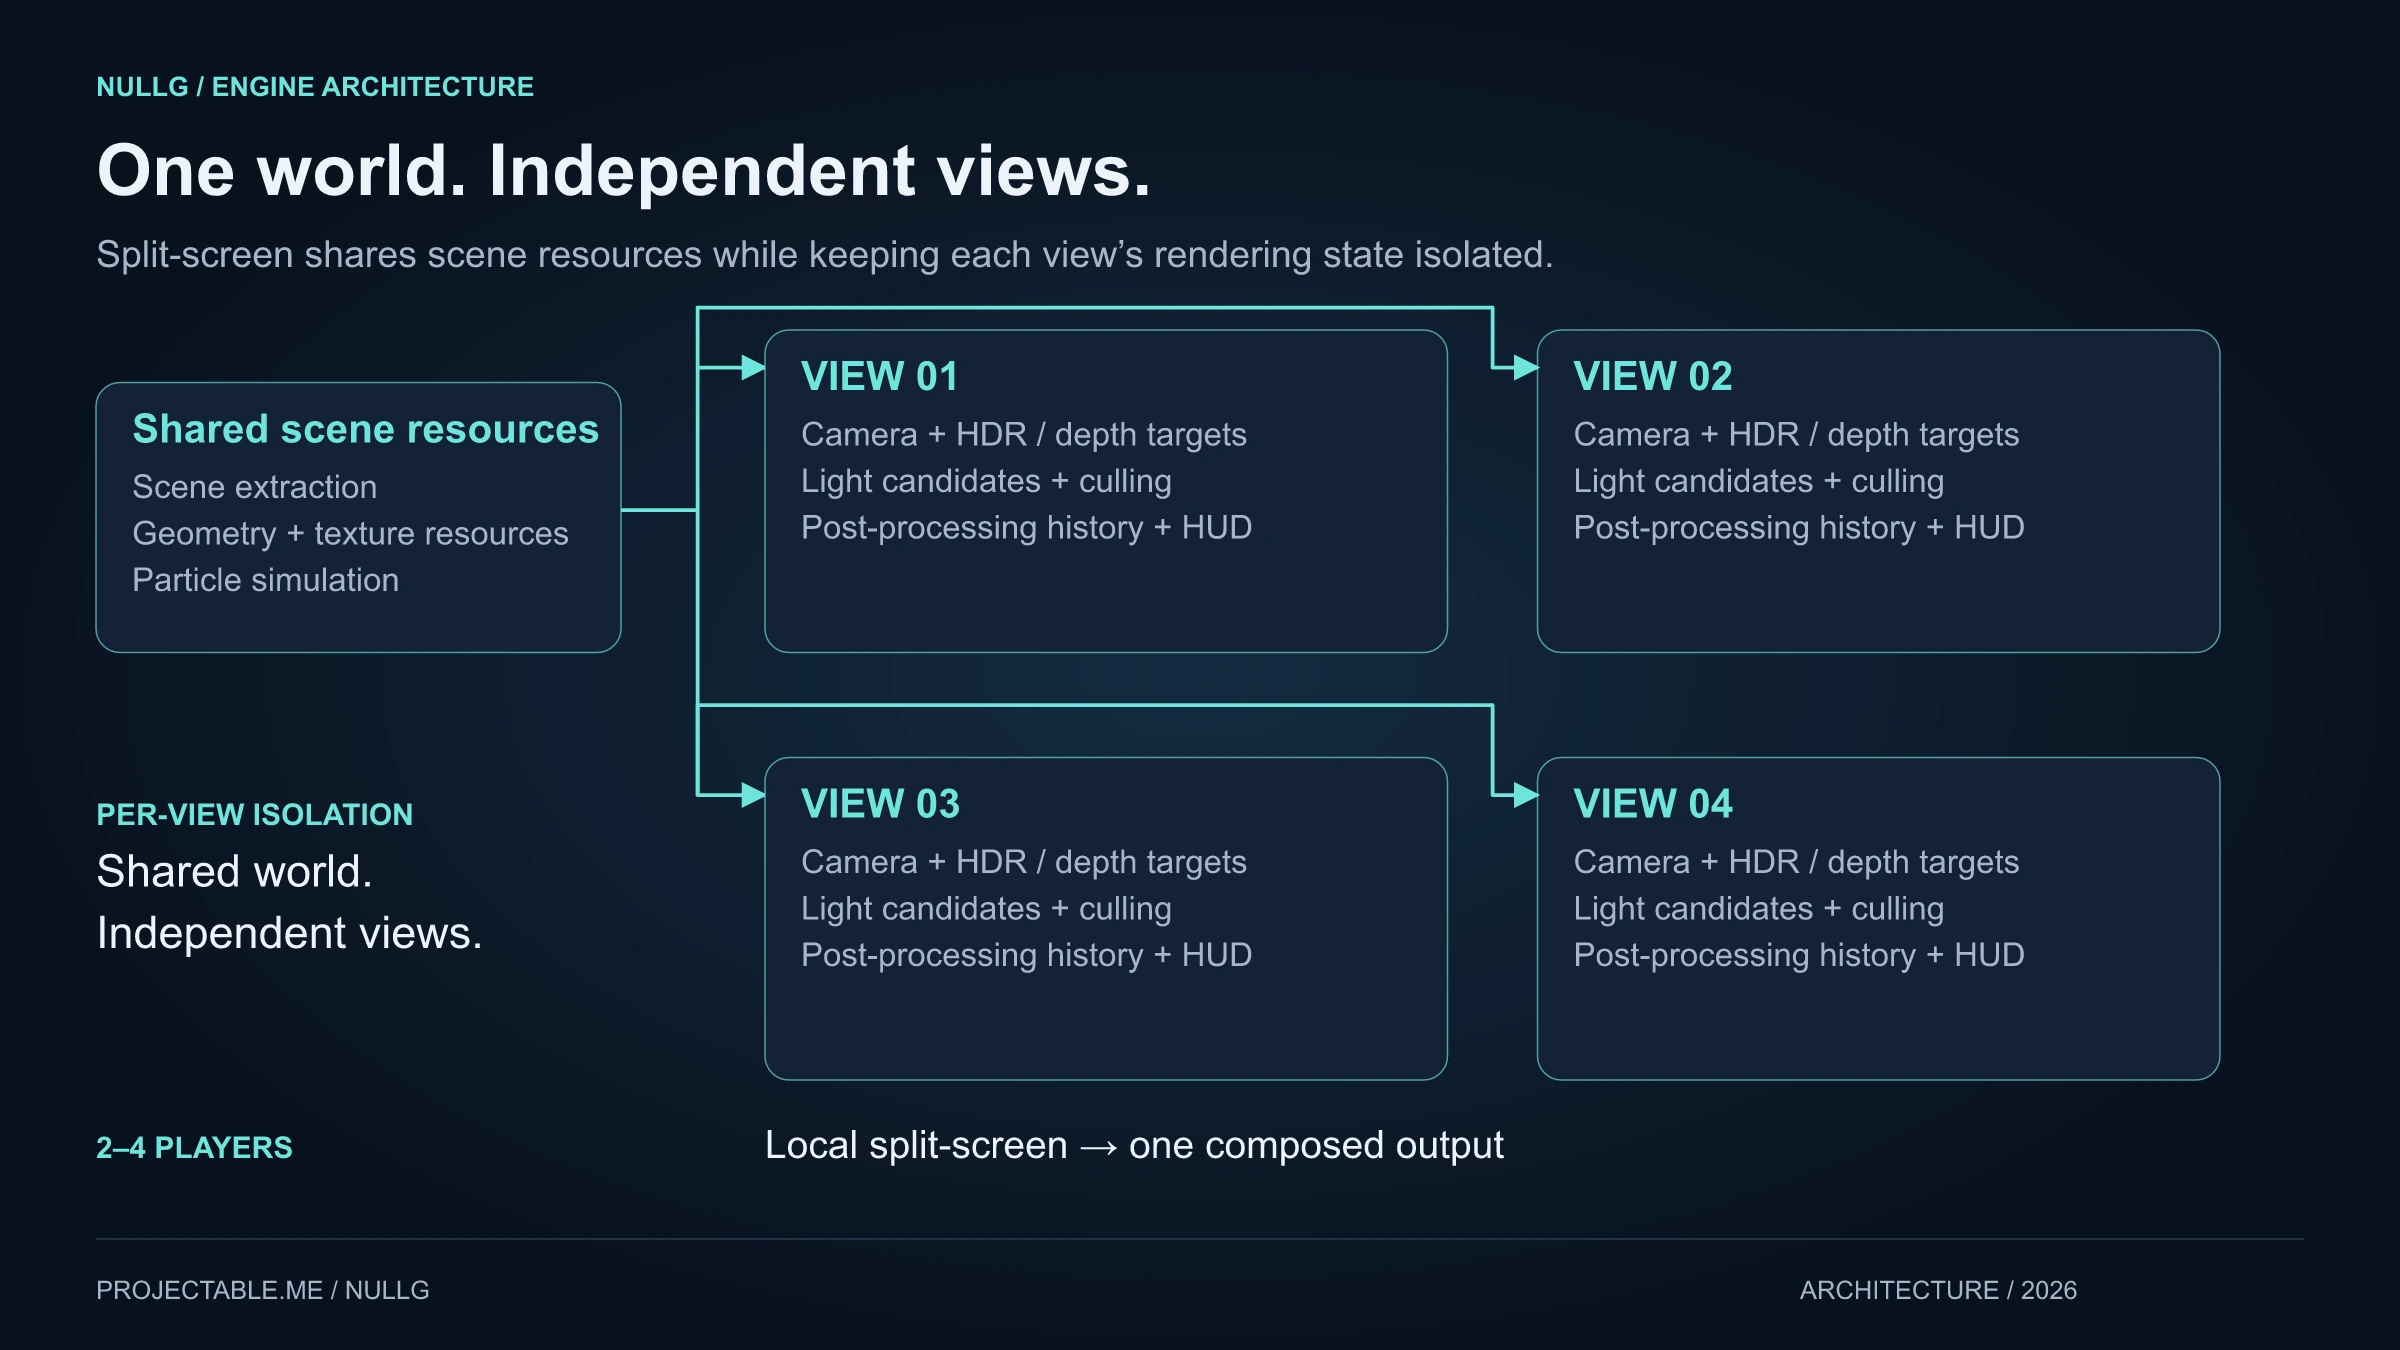
Task: Click 'Local split-screen → one composed output' caption
Action: (1134, 1146)
